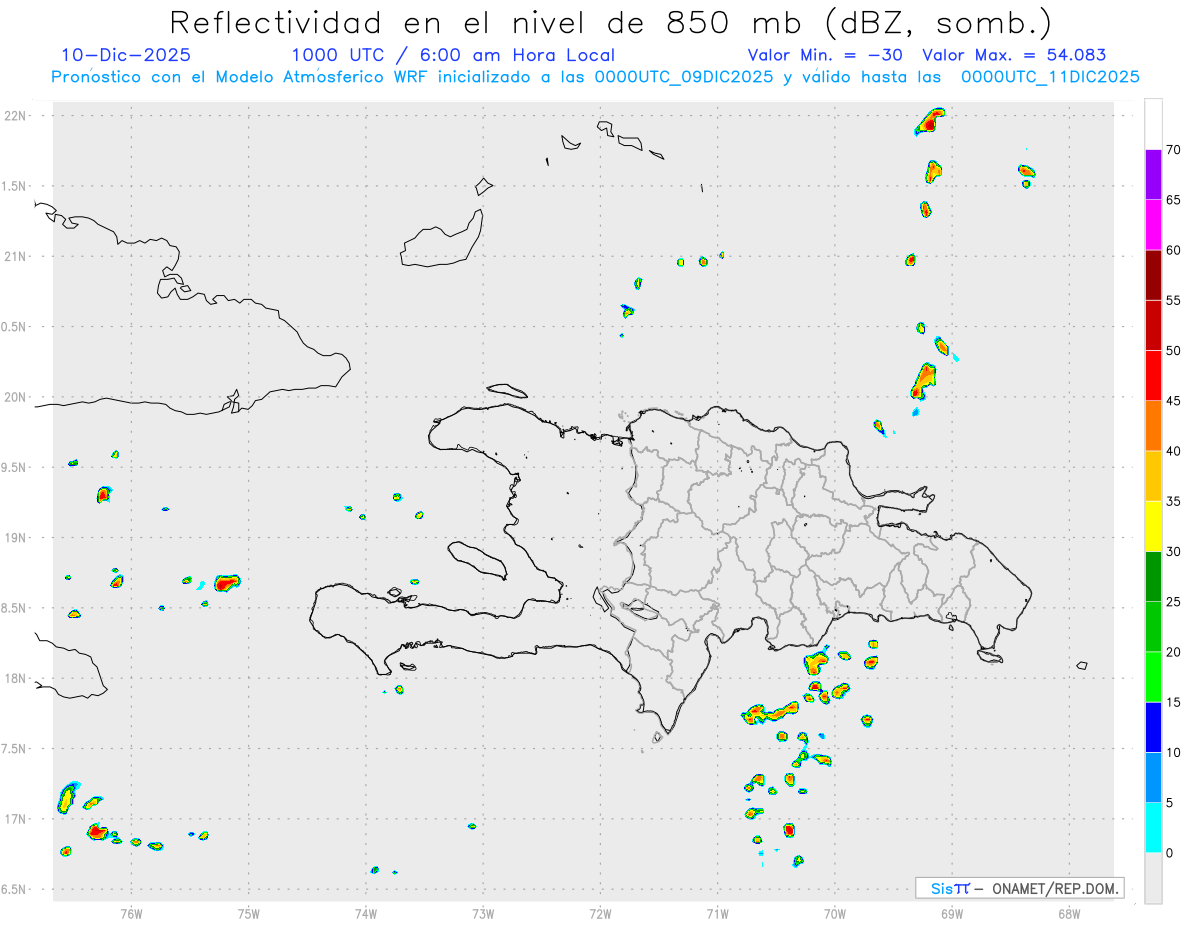Screen dimensions: 1200x927
Task: Pick the bright green 15–20 dBZ legend swatch
Action: point(1153,677)
